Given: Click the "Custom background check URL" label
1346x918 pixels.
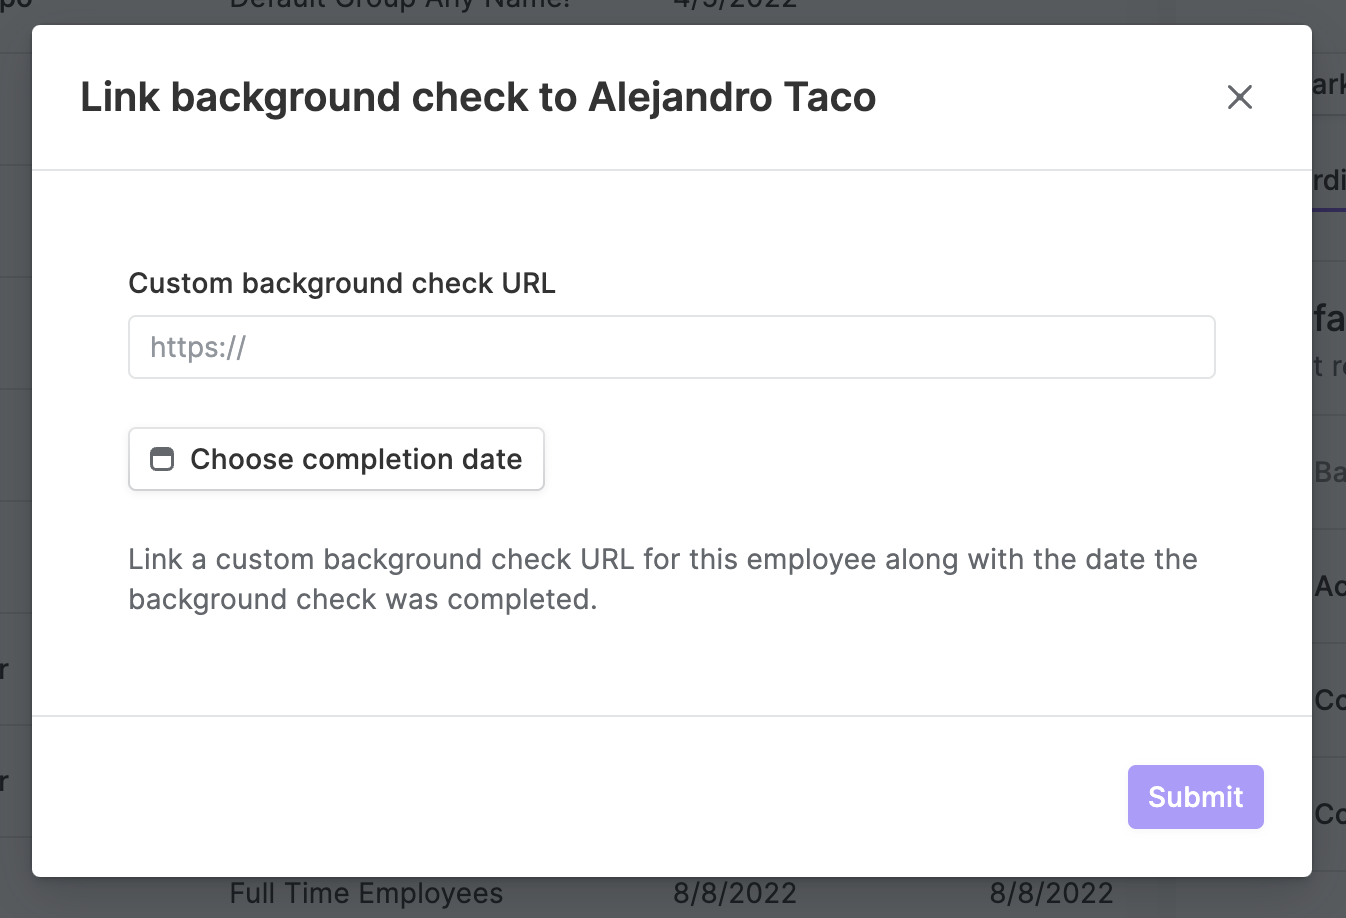Looking at the screenshot, I should pyautogui.click(x=342, y=283).
